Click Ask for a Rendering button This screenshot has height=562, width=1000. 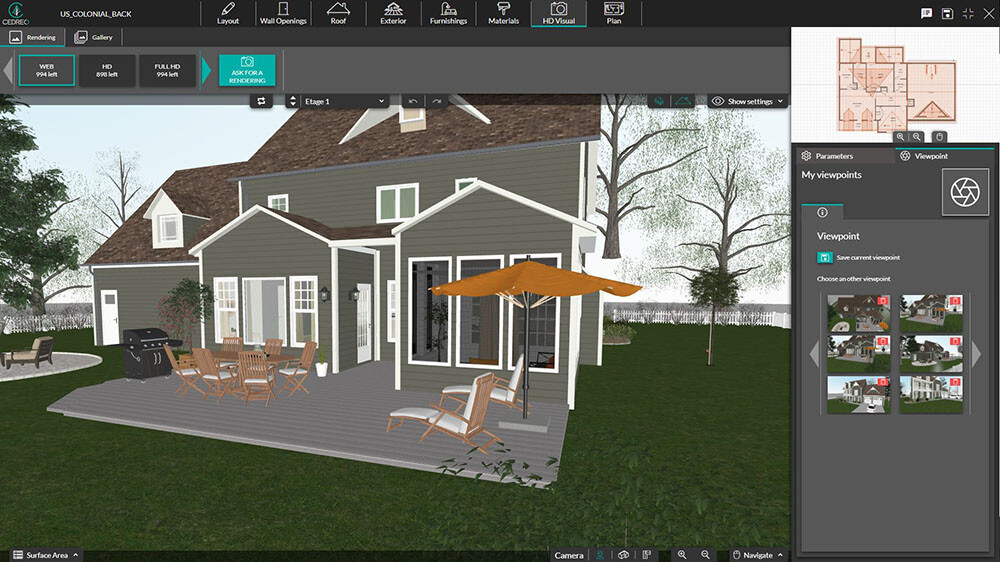click(246, 70)
